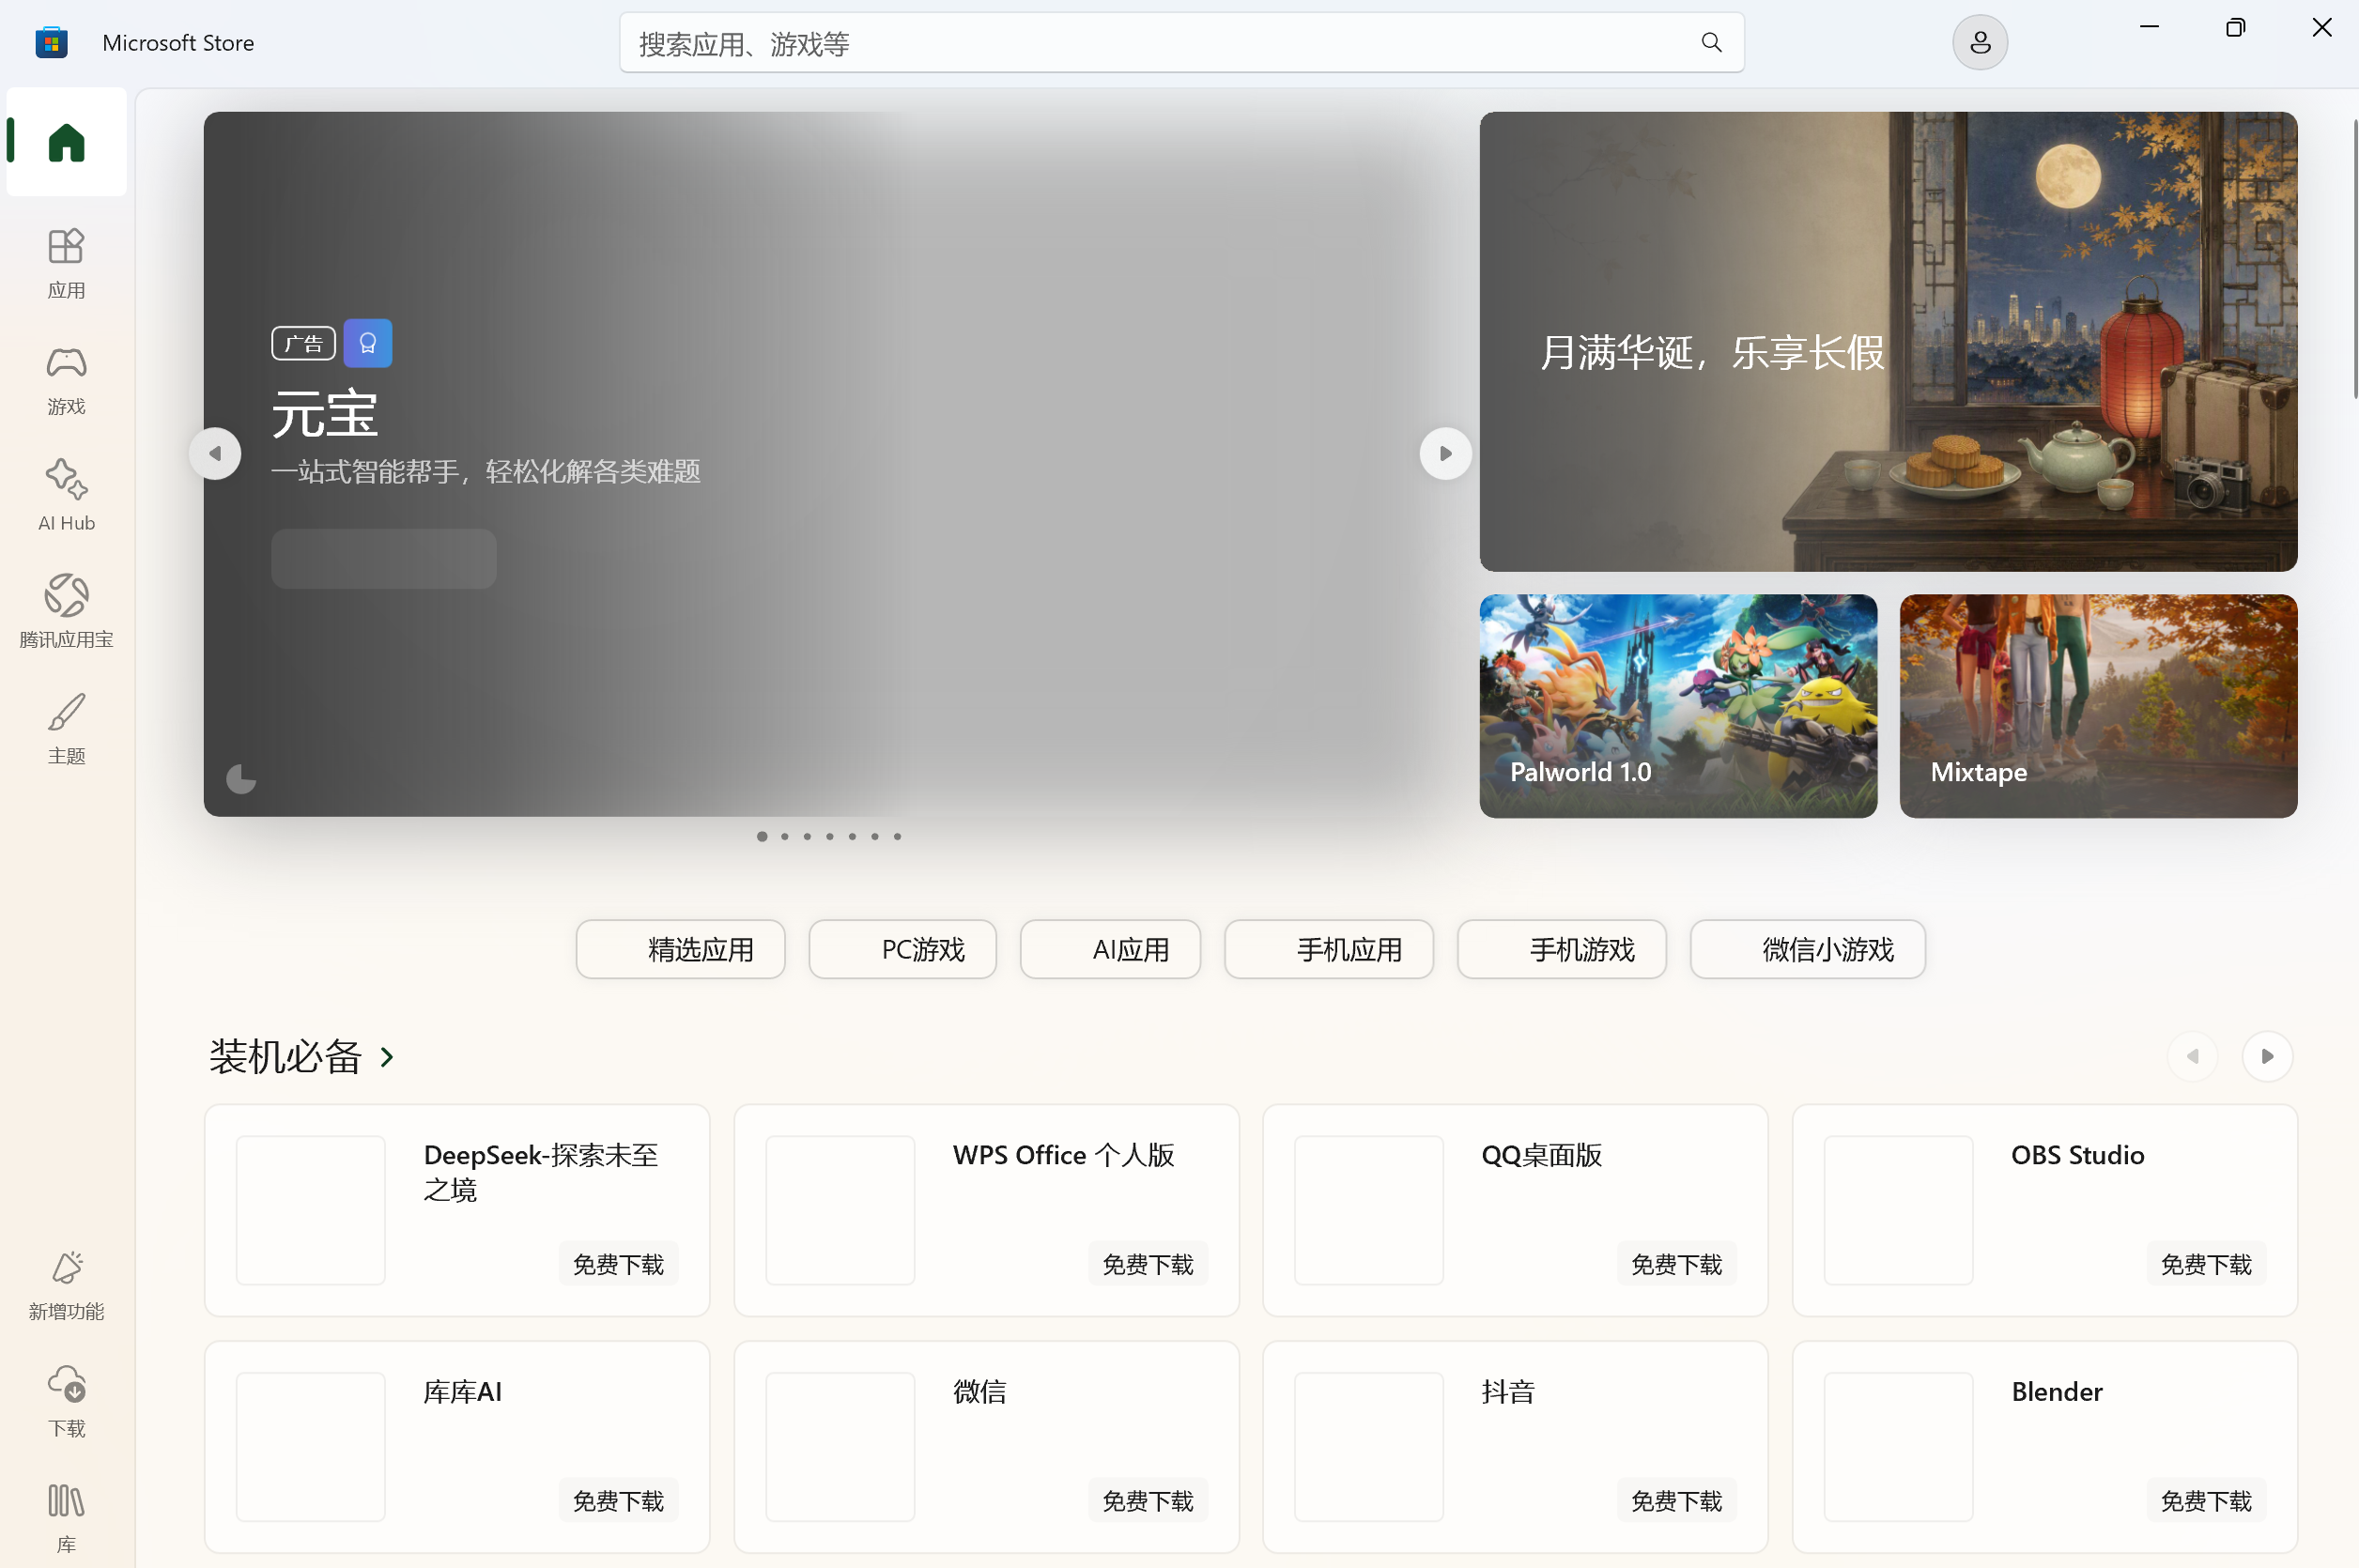This screenshot has width=2359, height=1568.
Task: Open the 库 library page
Action: pos(66,1518)
